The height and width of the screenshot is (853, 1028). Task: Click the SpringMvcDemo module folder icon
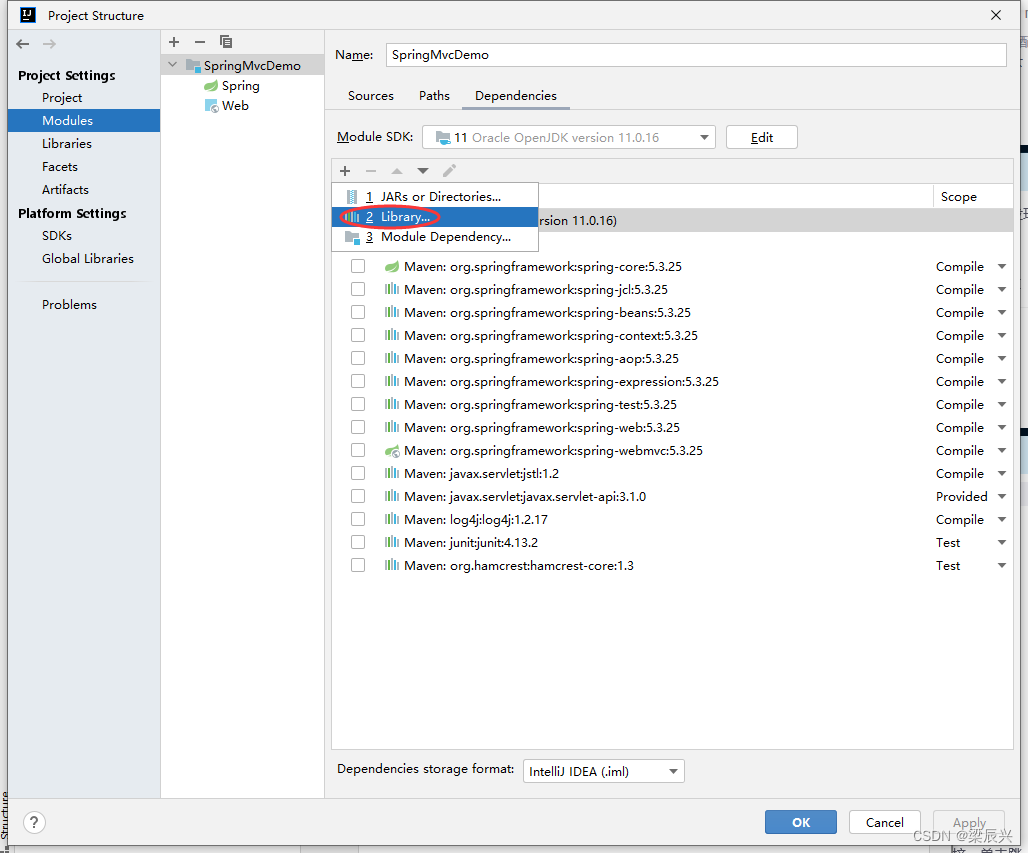pos(193,66)
